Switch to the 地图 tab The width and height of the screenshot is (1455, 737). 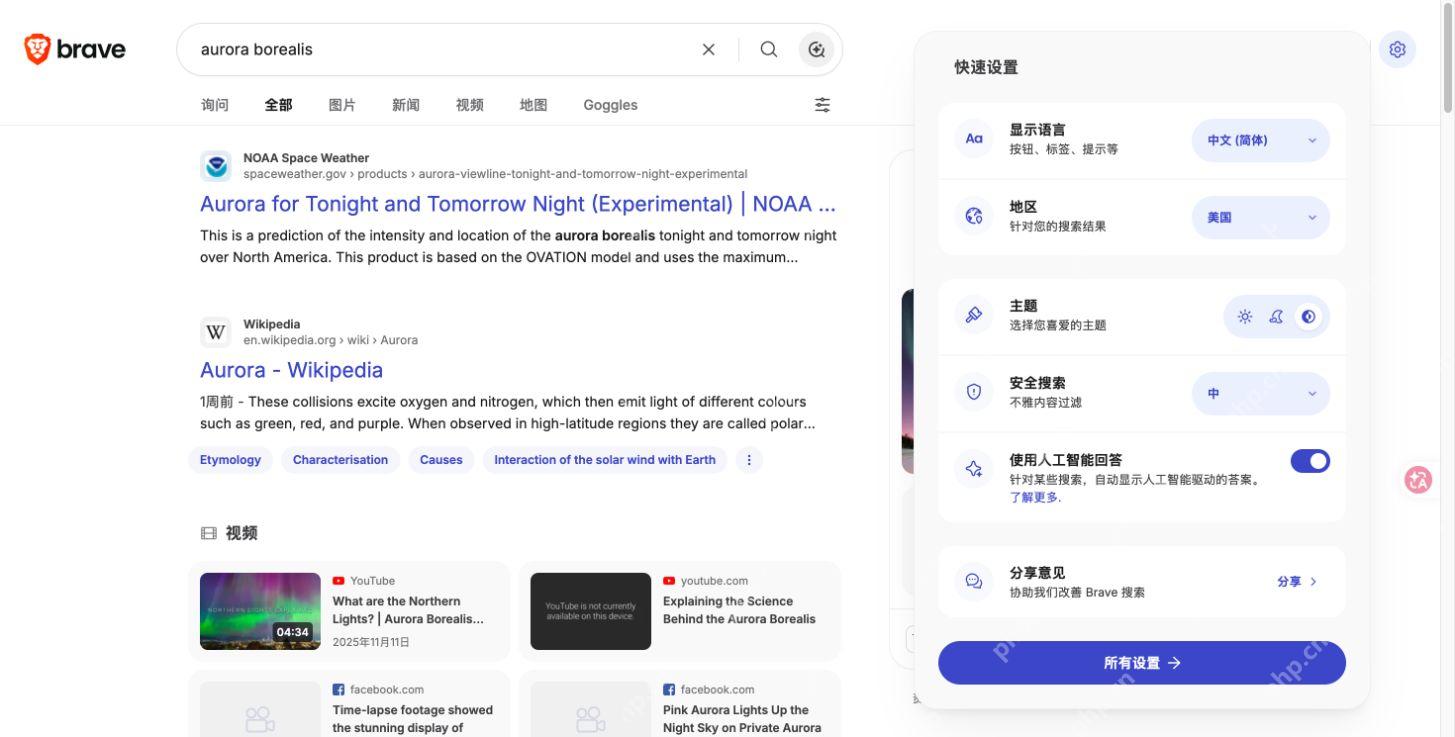534,105
